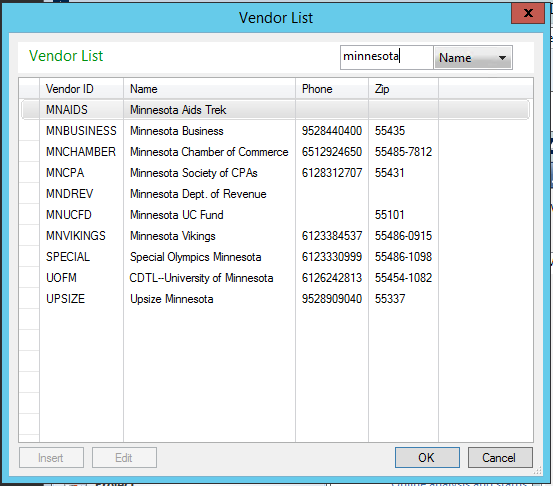Screen dimensions: 553x486
Task: Sort by Vendor ID column header
Action: point(81,89)
